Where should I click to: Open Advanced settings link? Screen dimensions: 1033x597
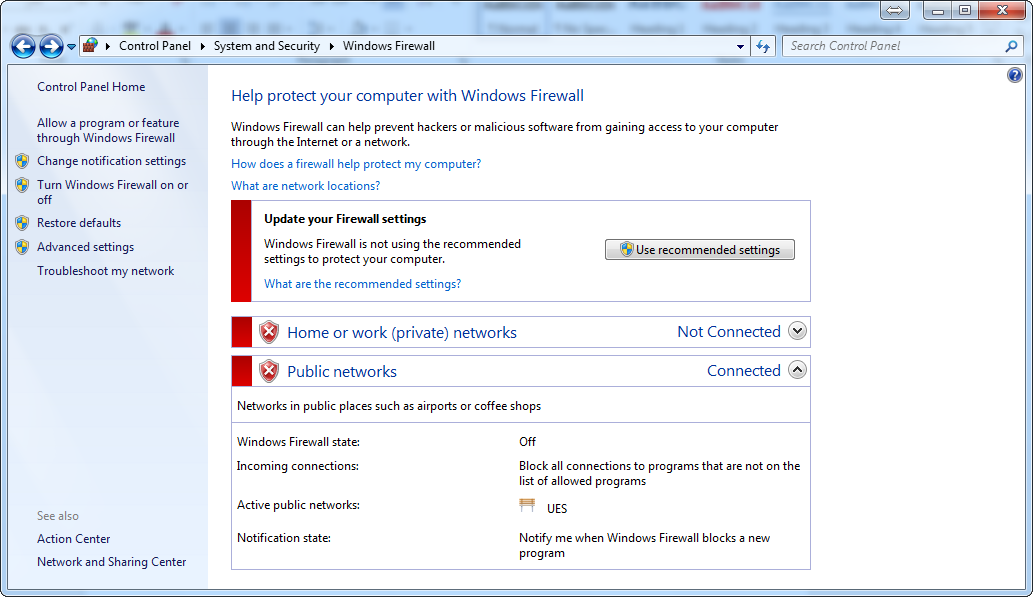[x=86, y=247]
